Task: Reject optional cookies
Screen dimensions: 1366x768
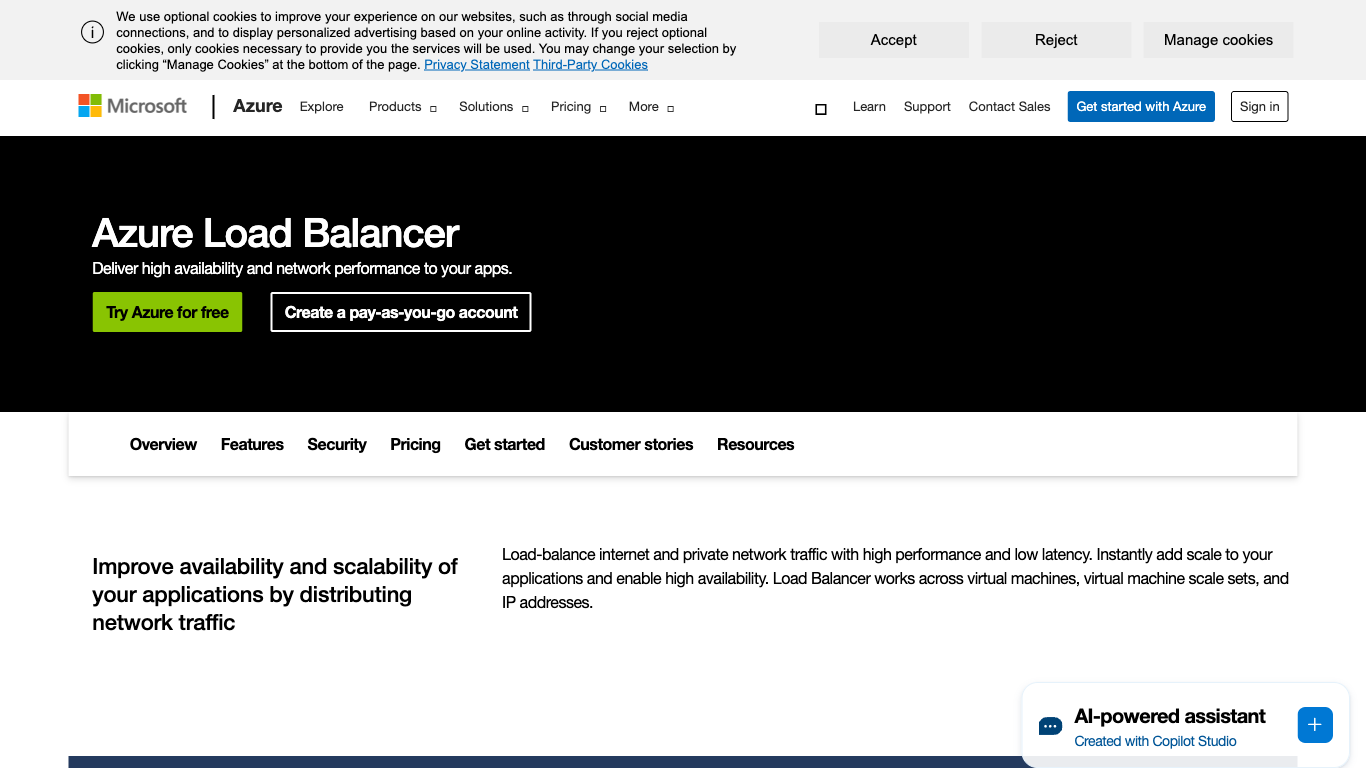Action: [x=1056, y=40]
